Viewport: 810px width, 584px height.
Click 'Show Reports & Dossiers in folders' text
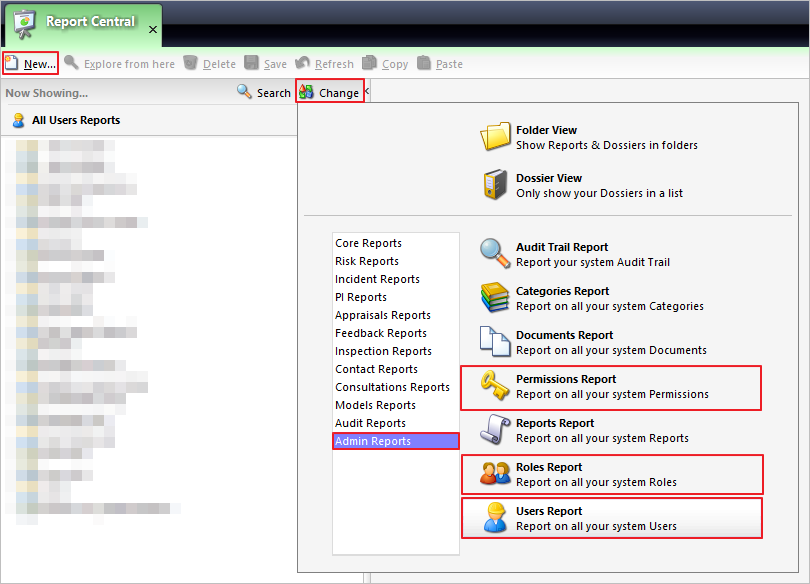[607, 145]
